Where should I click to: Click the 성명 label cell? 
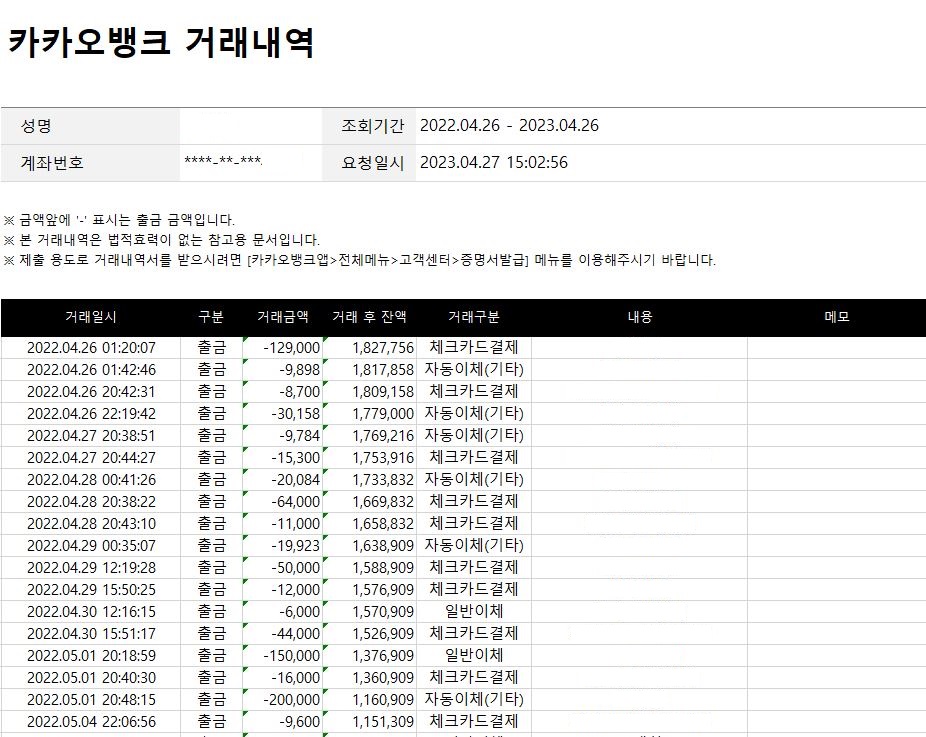tap(90, 126)
